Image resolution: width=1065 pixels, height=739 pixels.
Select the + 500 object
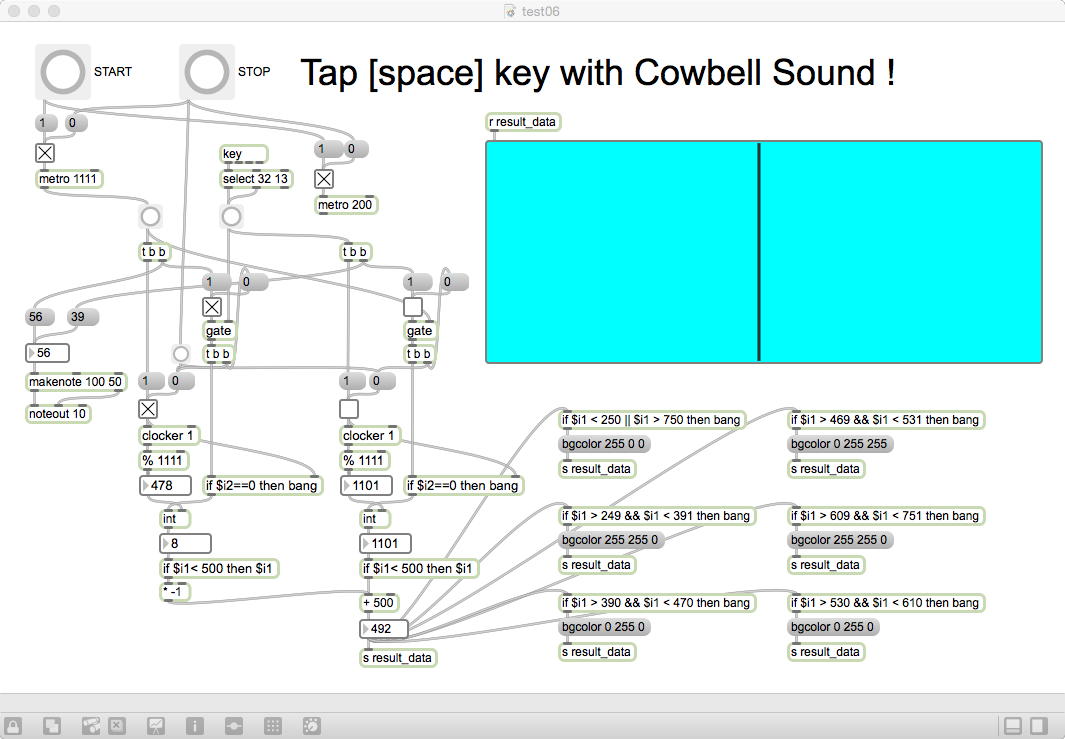coord(379,603)
